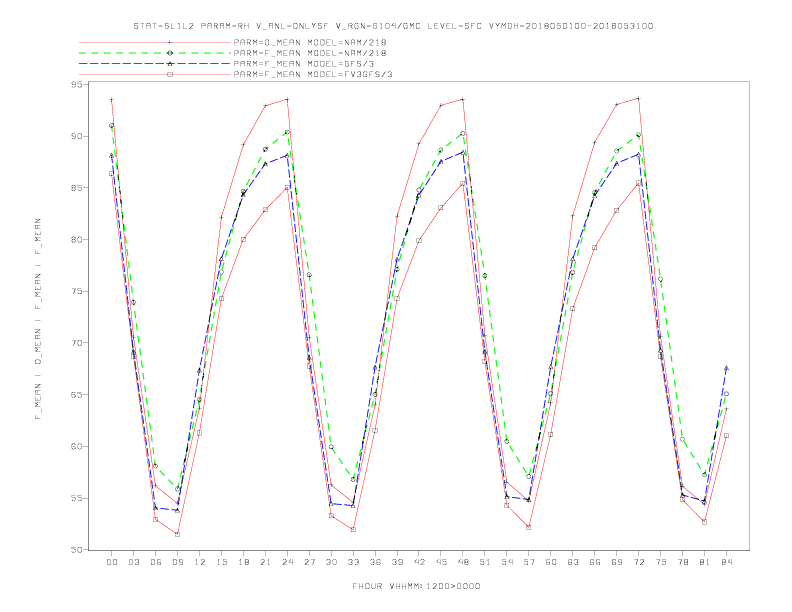Click the O_MEAN plus data point at hour 72
The height and width of the screenshot is (612, 792).
638,98
